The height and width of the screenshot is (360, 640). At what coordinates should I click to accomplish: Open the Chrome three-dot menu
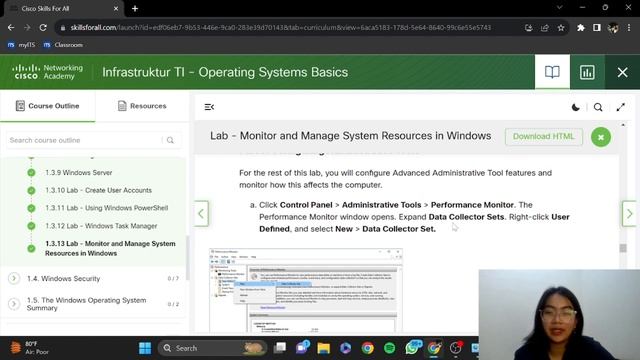(x=629, y=28)
